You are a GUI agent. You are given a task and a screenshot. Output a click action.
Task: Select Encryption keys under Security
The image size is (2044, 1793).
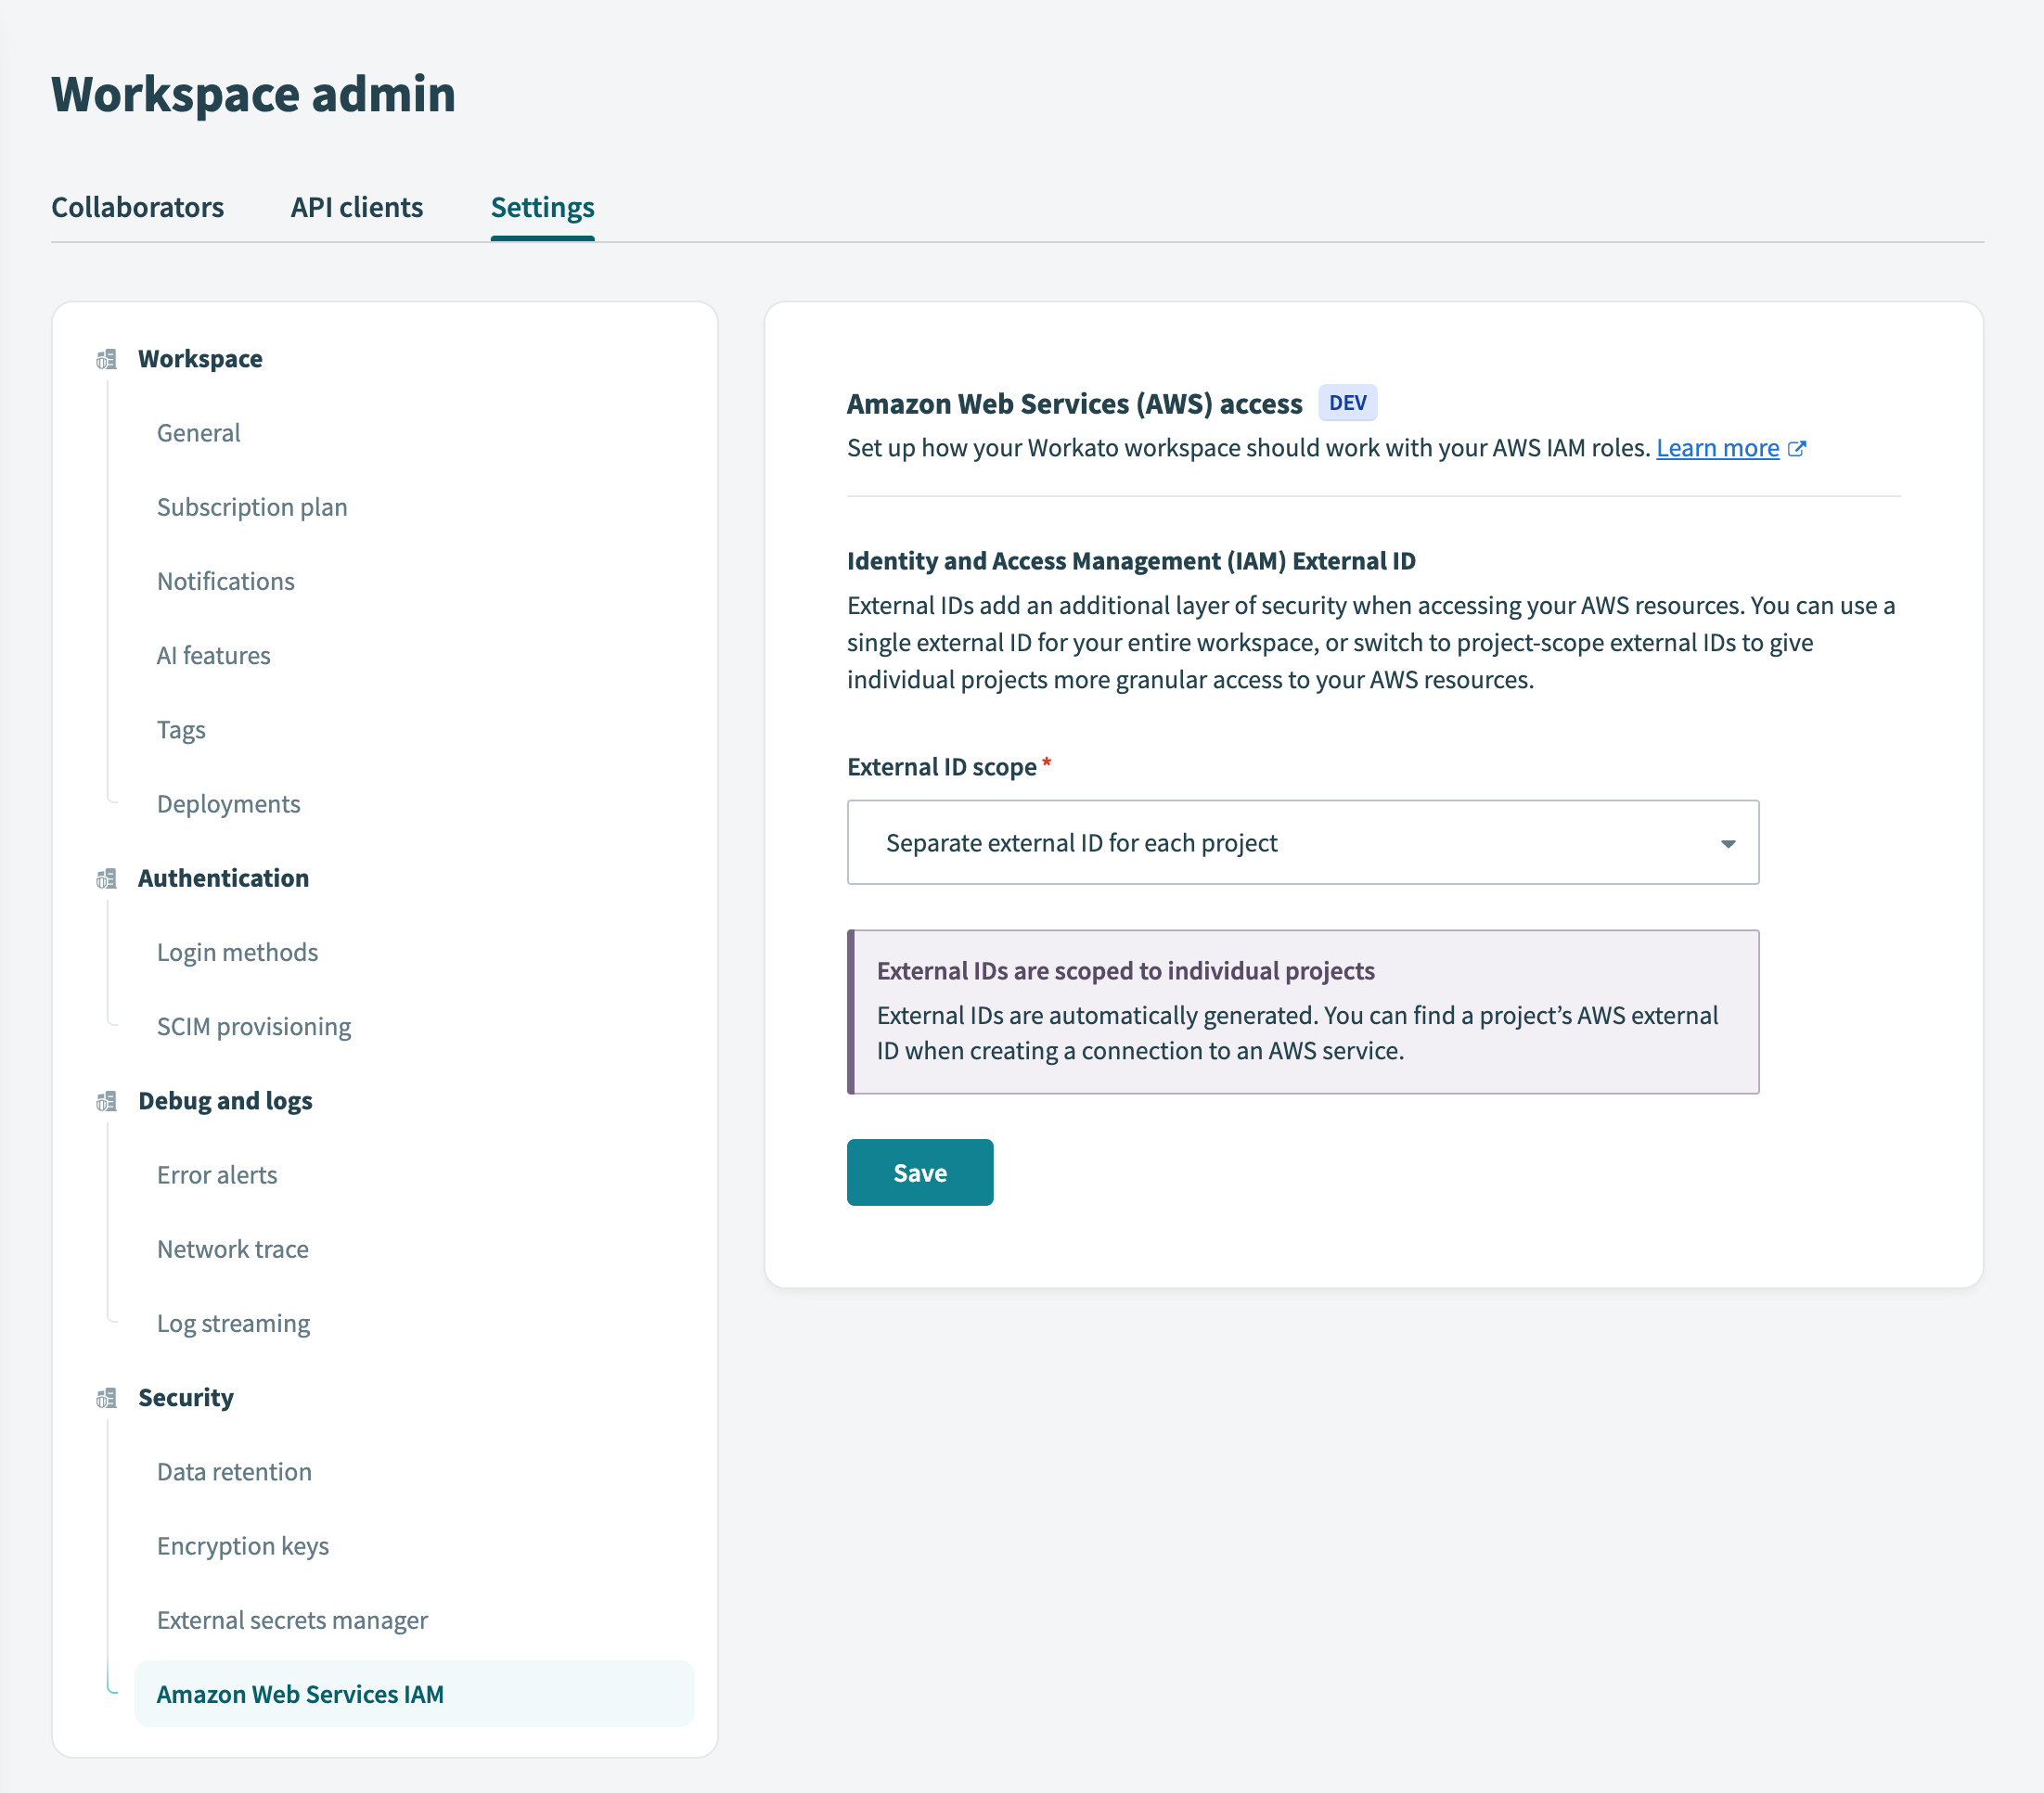242,1546
